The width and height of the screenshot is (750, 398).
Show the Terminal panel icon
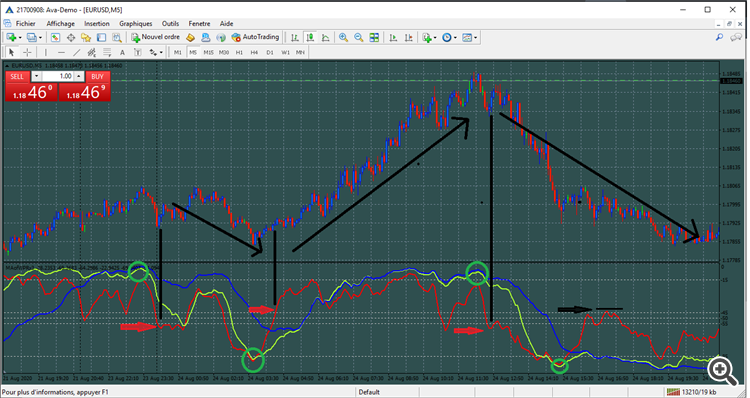(x=101, y=37)
